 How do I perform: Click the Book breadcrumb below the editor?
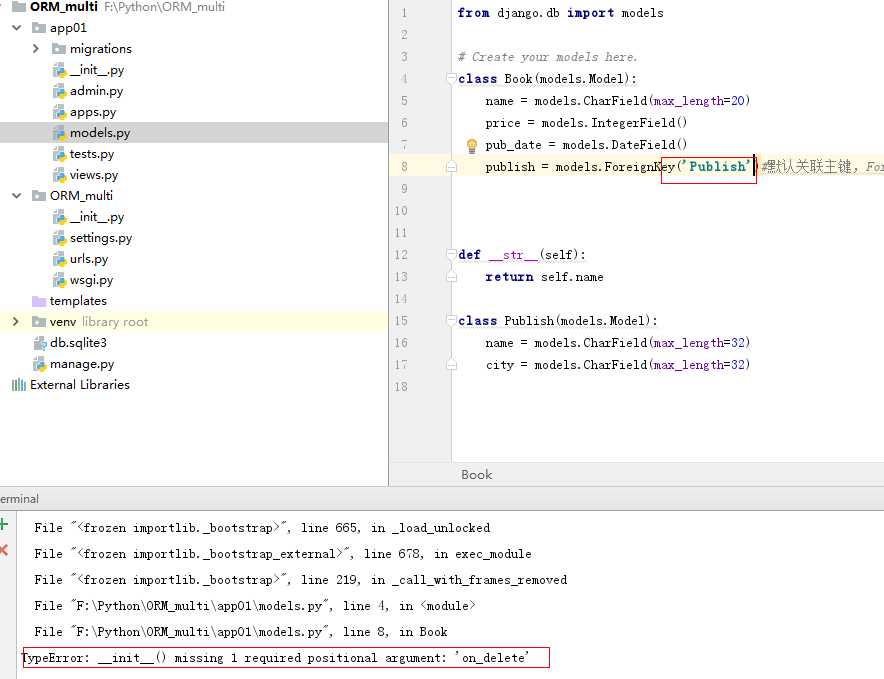[x=476, y=475]
